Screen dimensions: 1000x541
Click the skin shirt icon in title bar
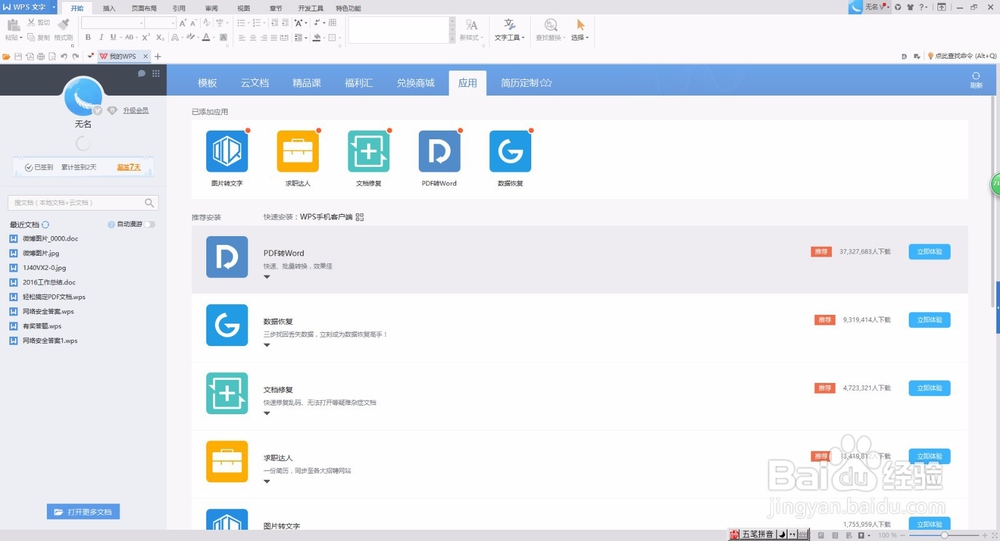[x=910, y=7]
